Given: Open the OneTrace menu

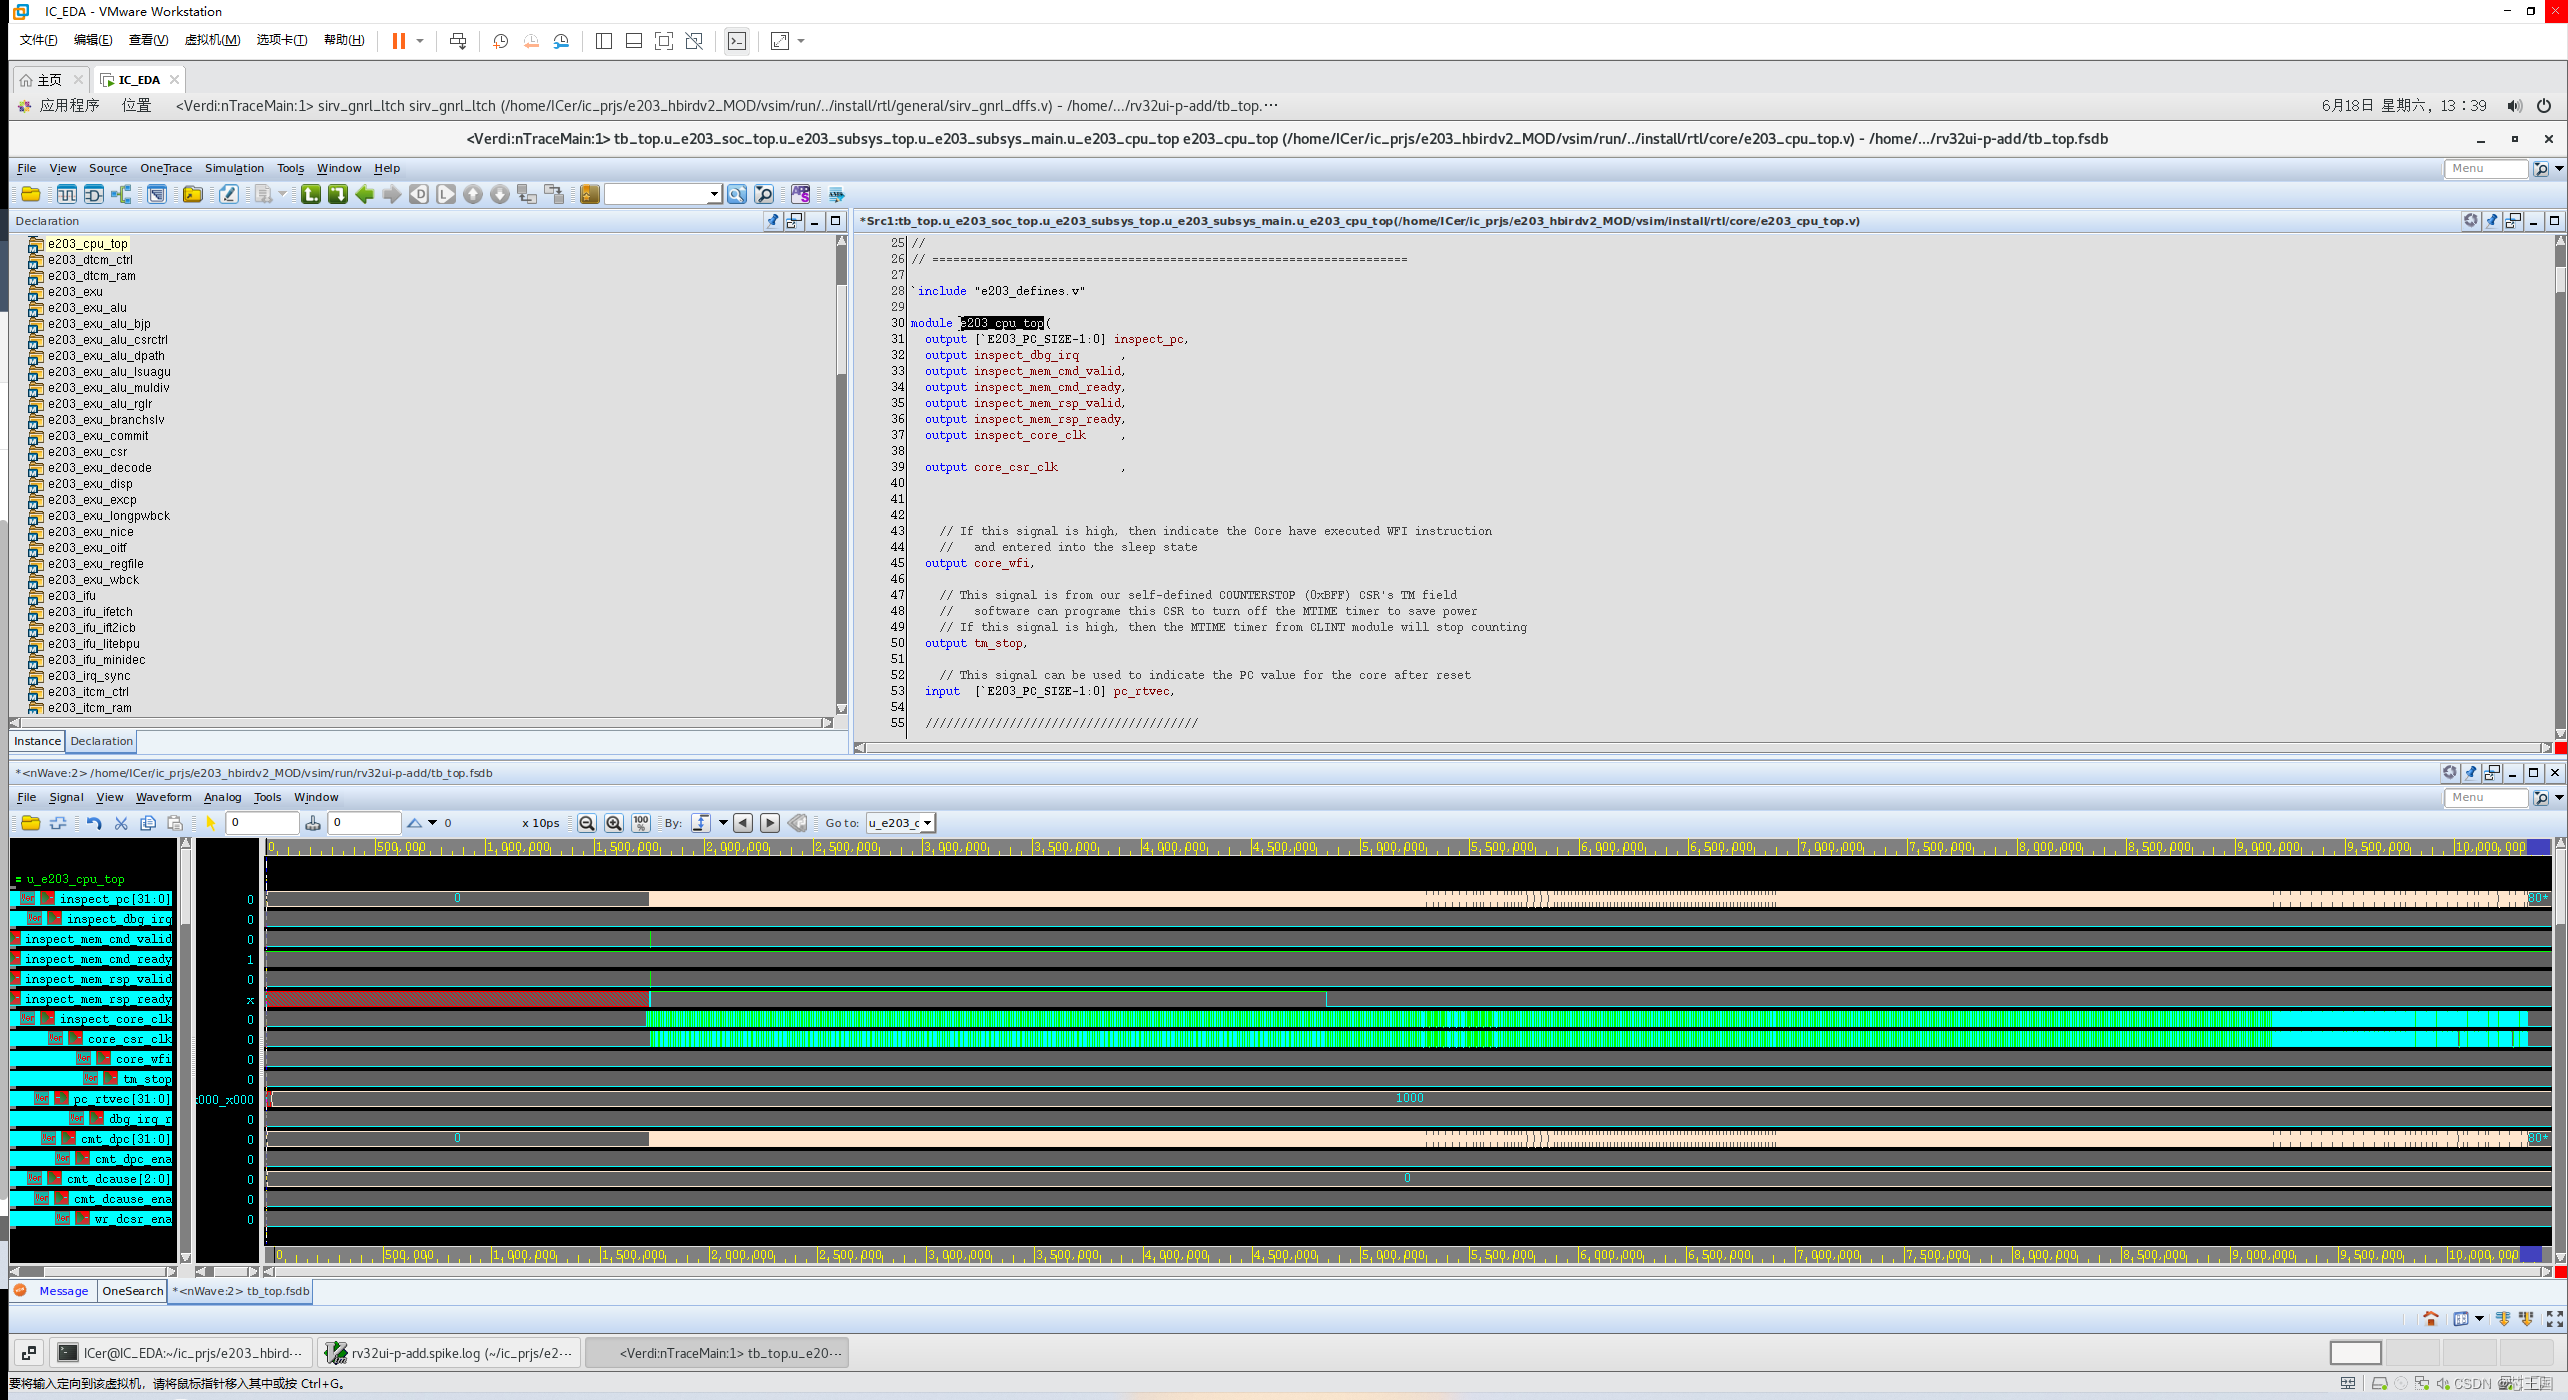Looking at the screenshot, I should pos(165,168).
